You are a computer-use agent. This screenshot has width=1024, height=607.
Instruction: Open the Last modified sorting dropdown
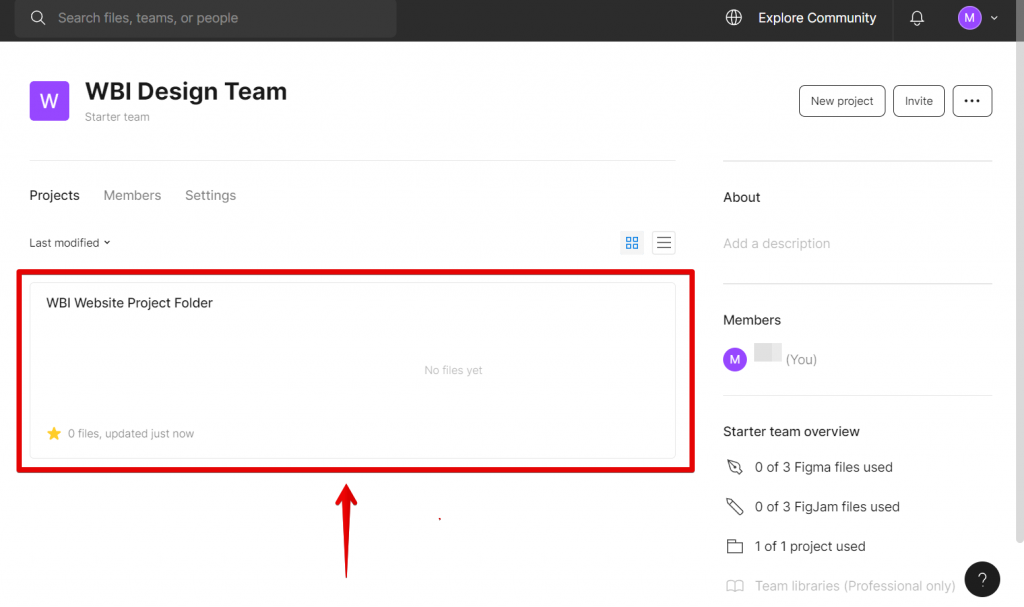69,242
